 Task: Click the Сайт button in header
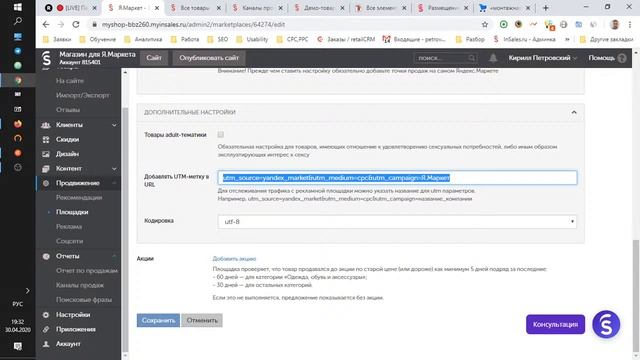(154, 58)
